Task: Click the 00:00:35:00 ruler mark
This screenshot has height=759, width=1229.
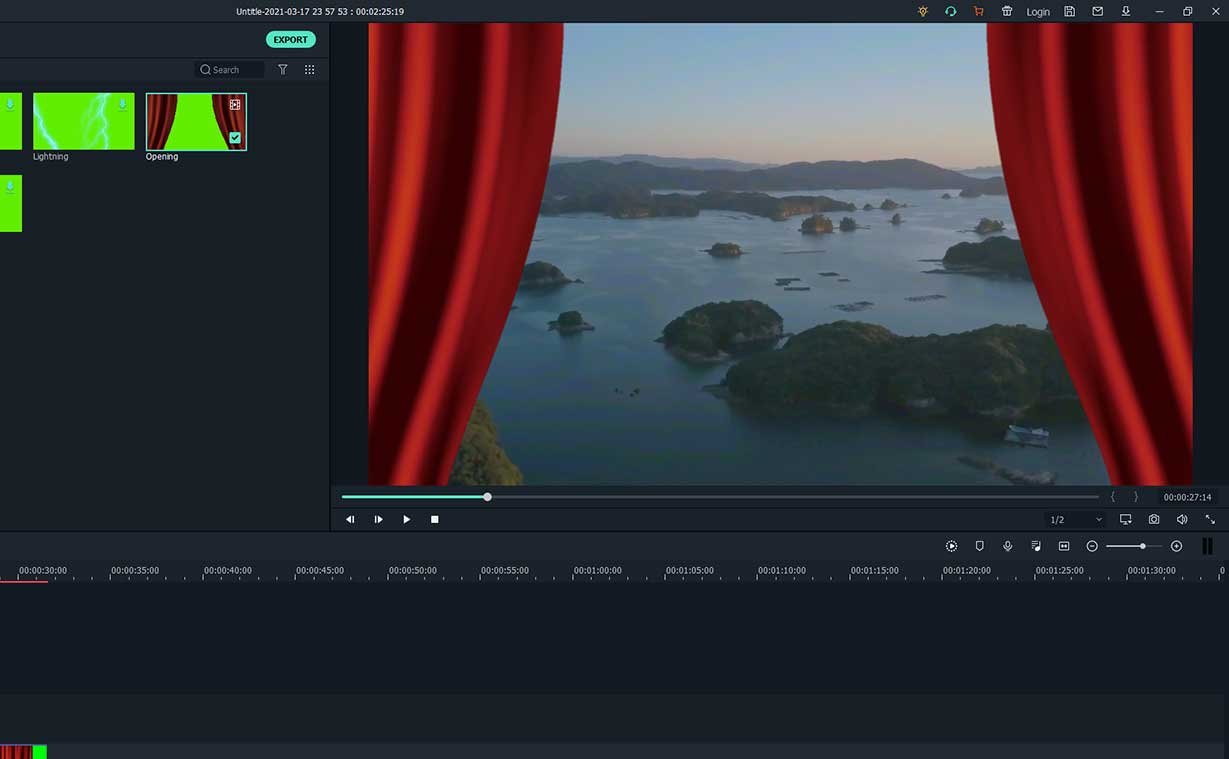Action: [135, 571]
